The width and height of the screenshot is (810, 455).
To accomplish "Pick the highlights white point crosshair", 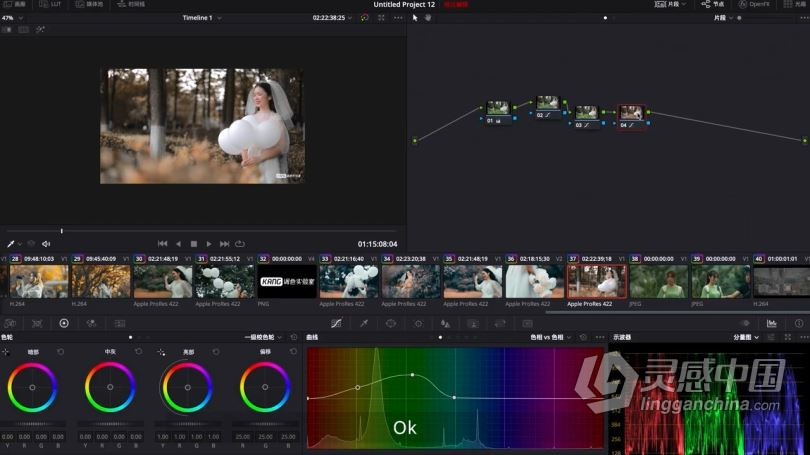I will click(x=161, y=352).
